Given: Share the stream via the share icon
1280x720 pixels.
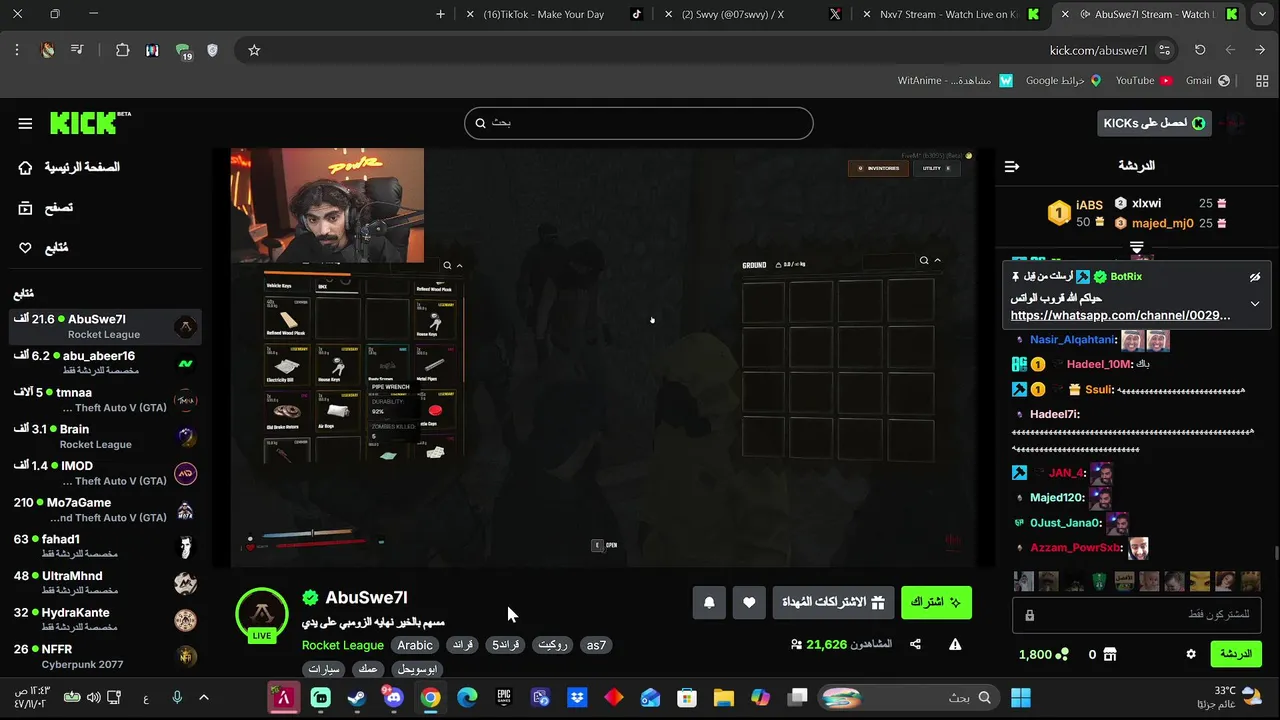Looking at the screenshot, I should [915, 645].
